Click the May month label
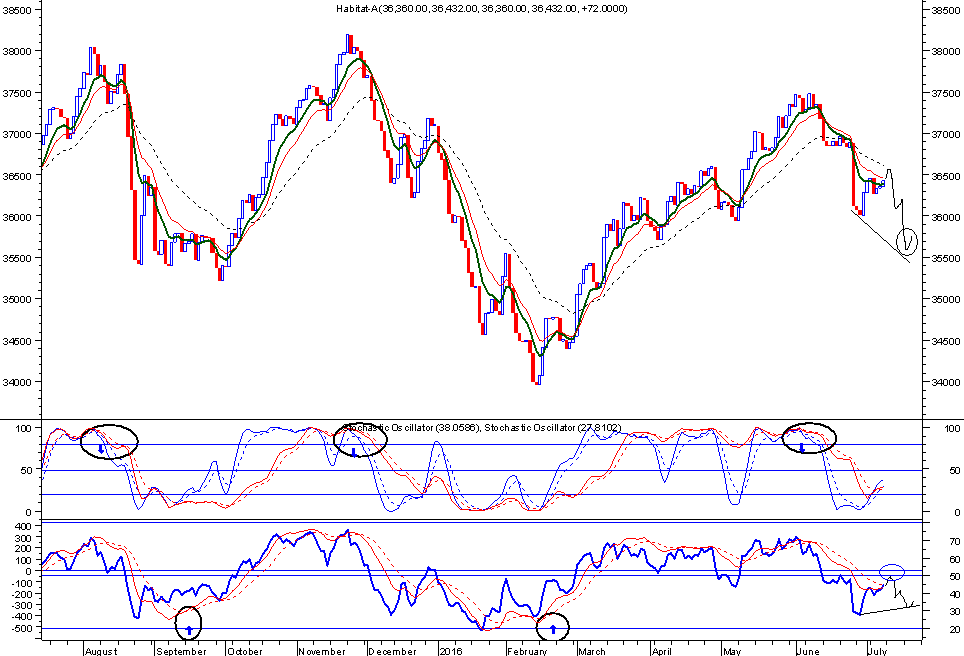Screen dimensions: 964x656 pyautogui.click(x=732, y=651)
